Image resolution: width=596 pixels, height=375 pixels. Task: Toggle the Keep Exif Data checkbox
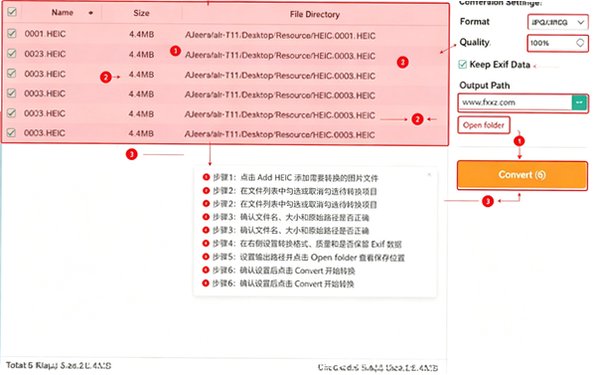click(x=462, y=64)
